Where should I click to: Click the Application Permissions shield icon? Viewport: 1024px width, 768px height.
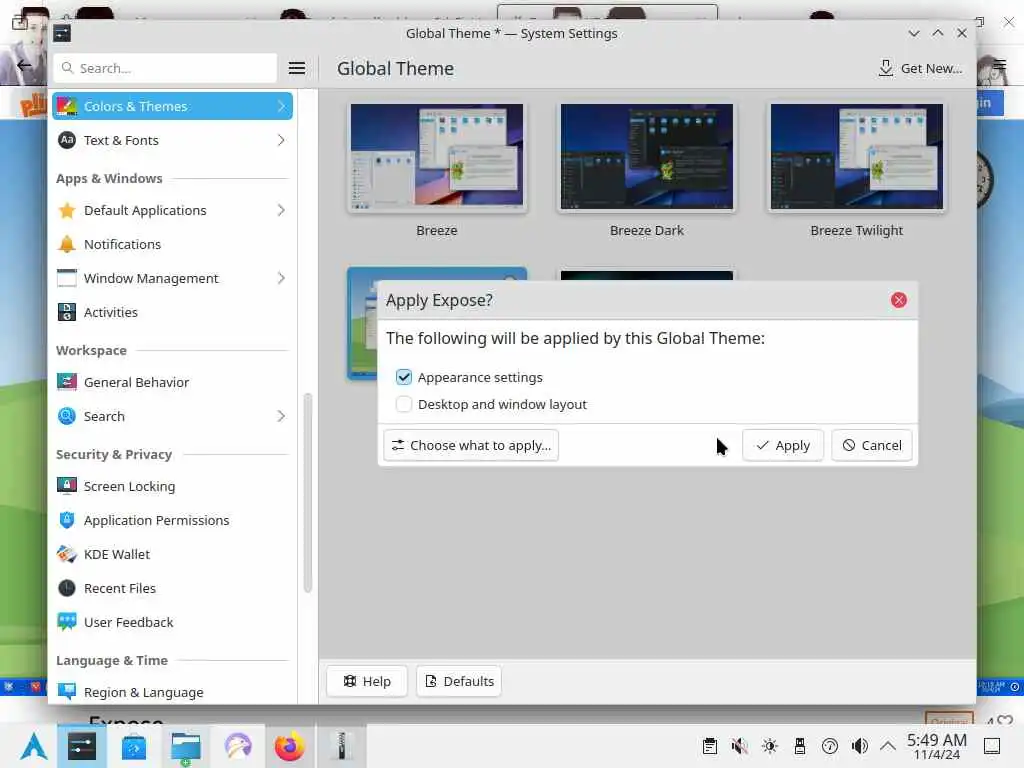pyautogui.click(x=67, y=520)
